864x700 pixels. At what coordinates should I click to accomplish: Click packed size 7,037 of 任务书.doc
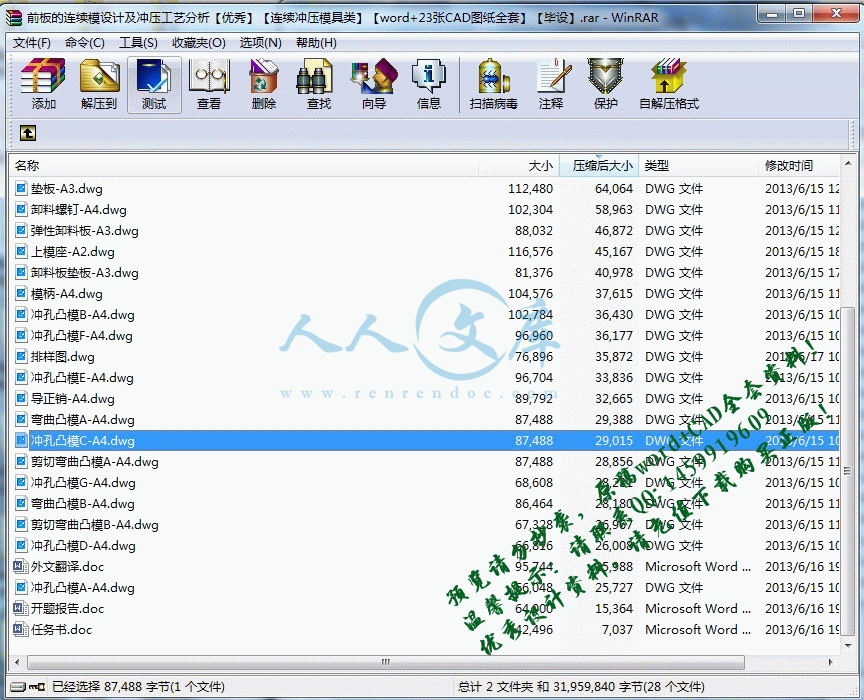pyautogui.click(x=617, y=629)
